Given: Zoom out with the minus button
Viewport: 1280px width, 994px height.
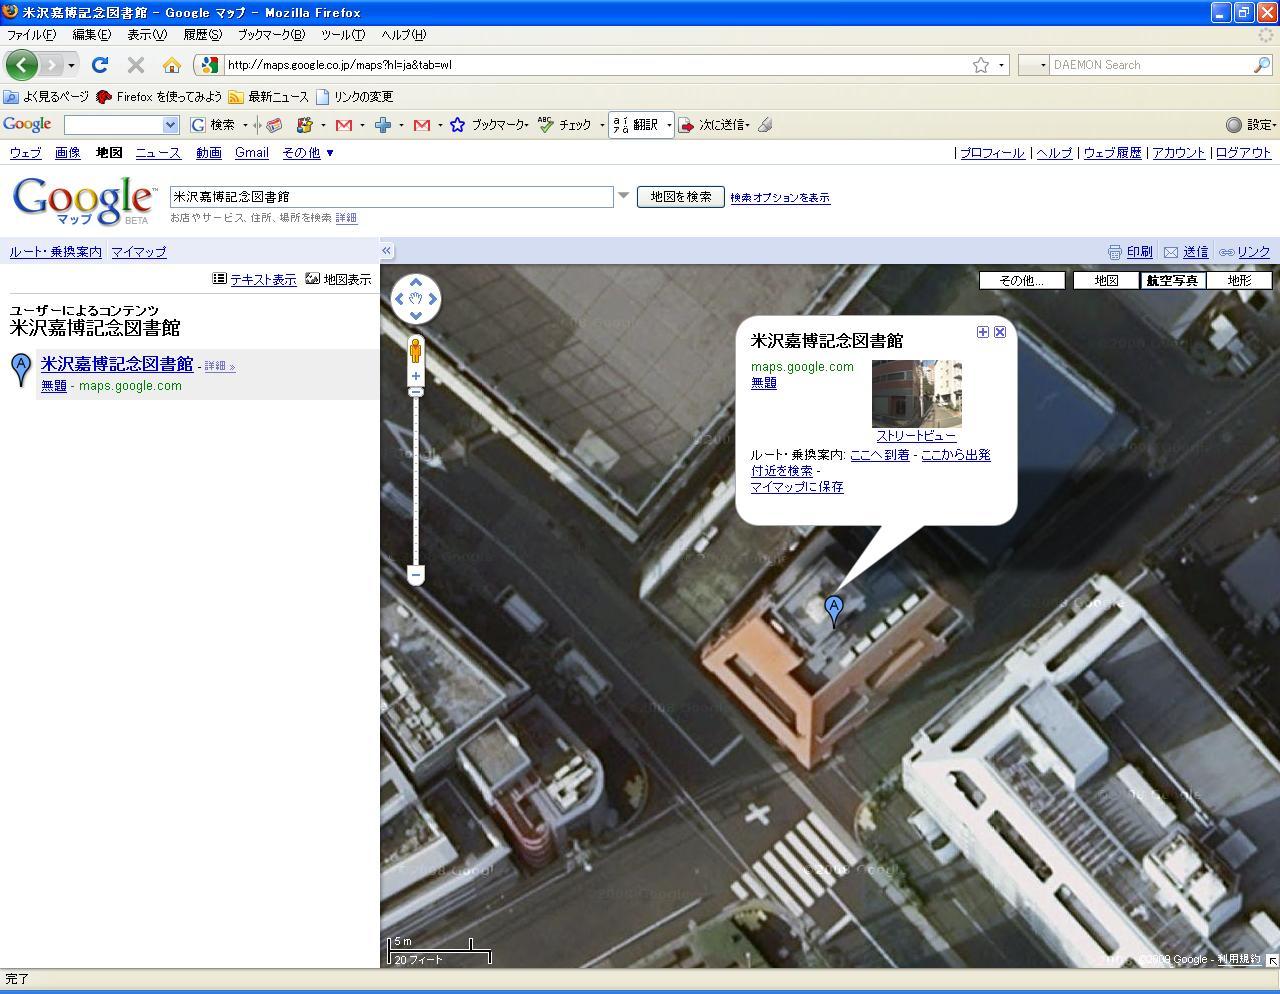Looking at the screenshot, I should click(416, 575).
